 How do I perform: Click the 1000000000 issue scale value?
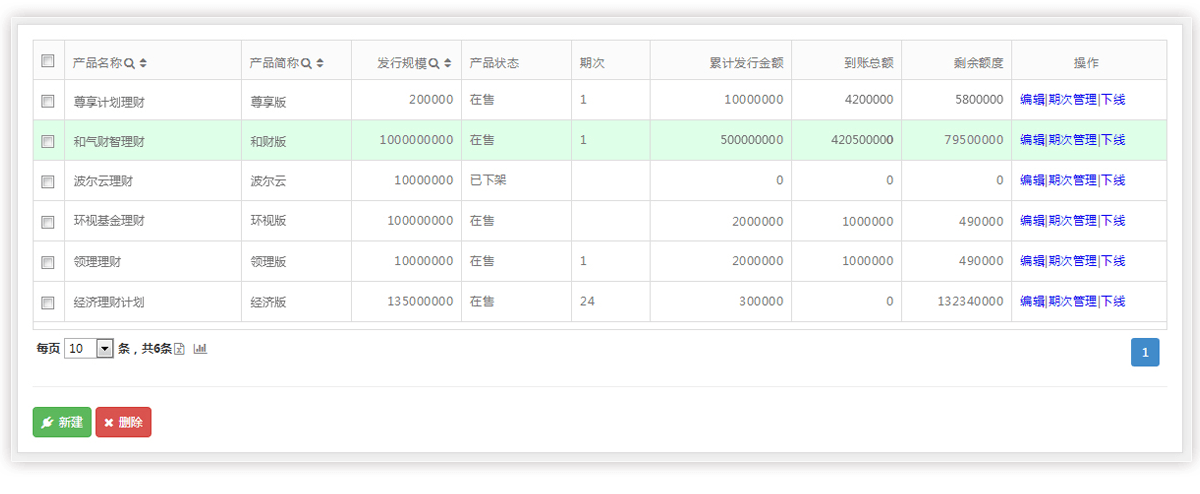[416, 140]
